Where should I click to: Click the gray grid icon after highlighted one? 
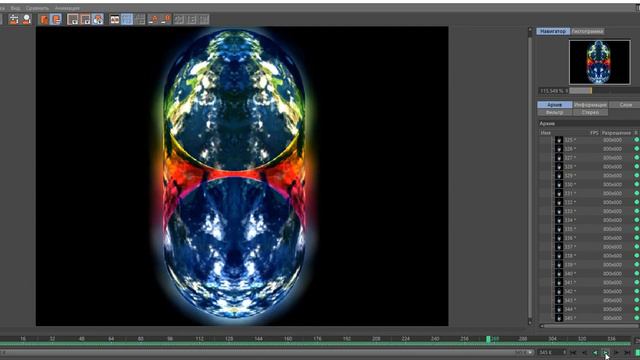pos(140,19)
